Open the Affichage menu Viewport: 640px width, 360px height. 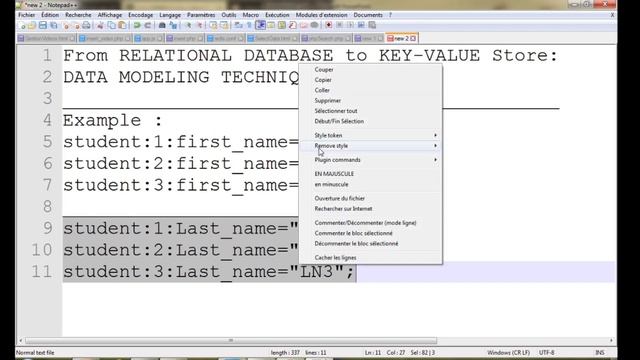click(x=109, y=15)
